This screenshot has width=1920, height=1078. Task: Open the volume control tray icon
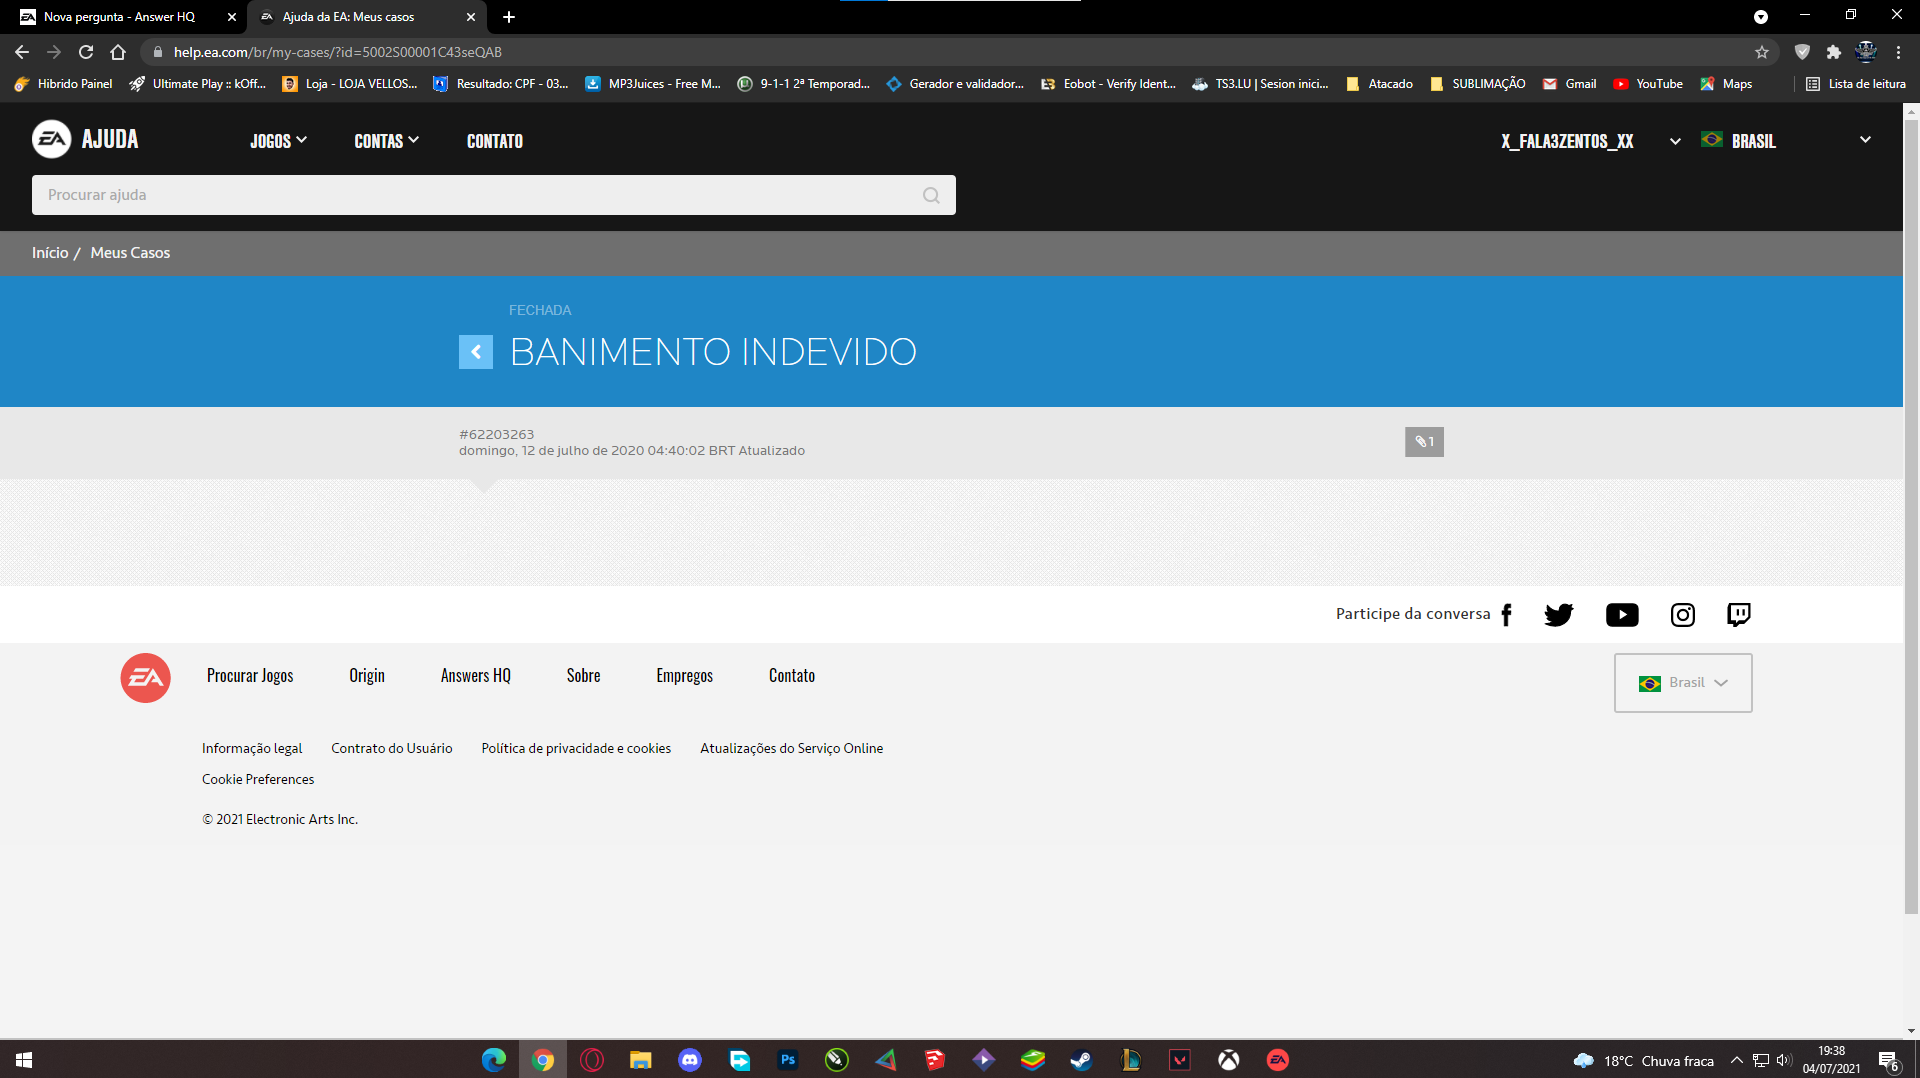click(x=1784, y=1060)
